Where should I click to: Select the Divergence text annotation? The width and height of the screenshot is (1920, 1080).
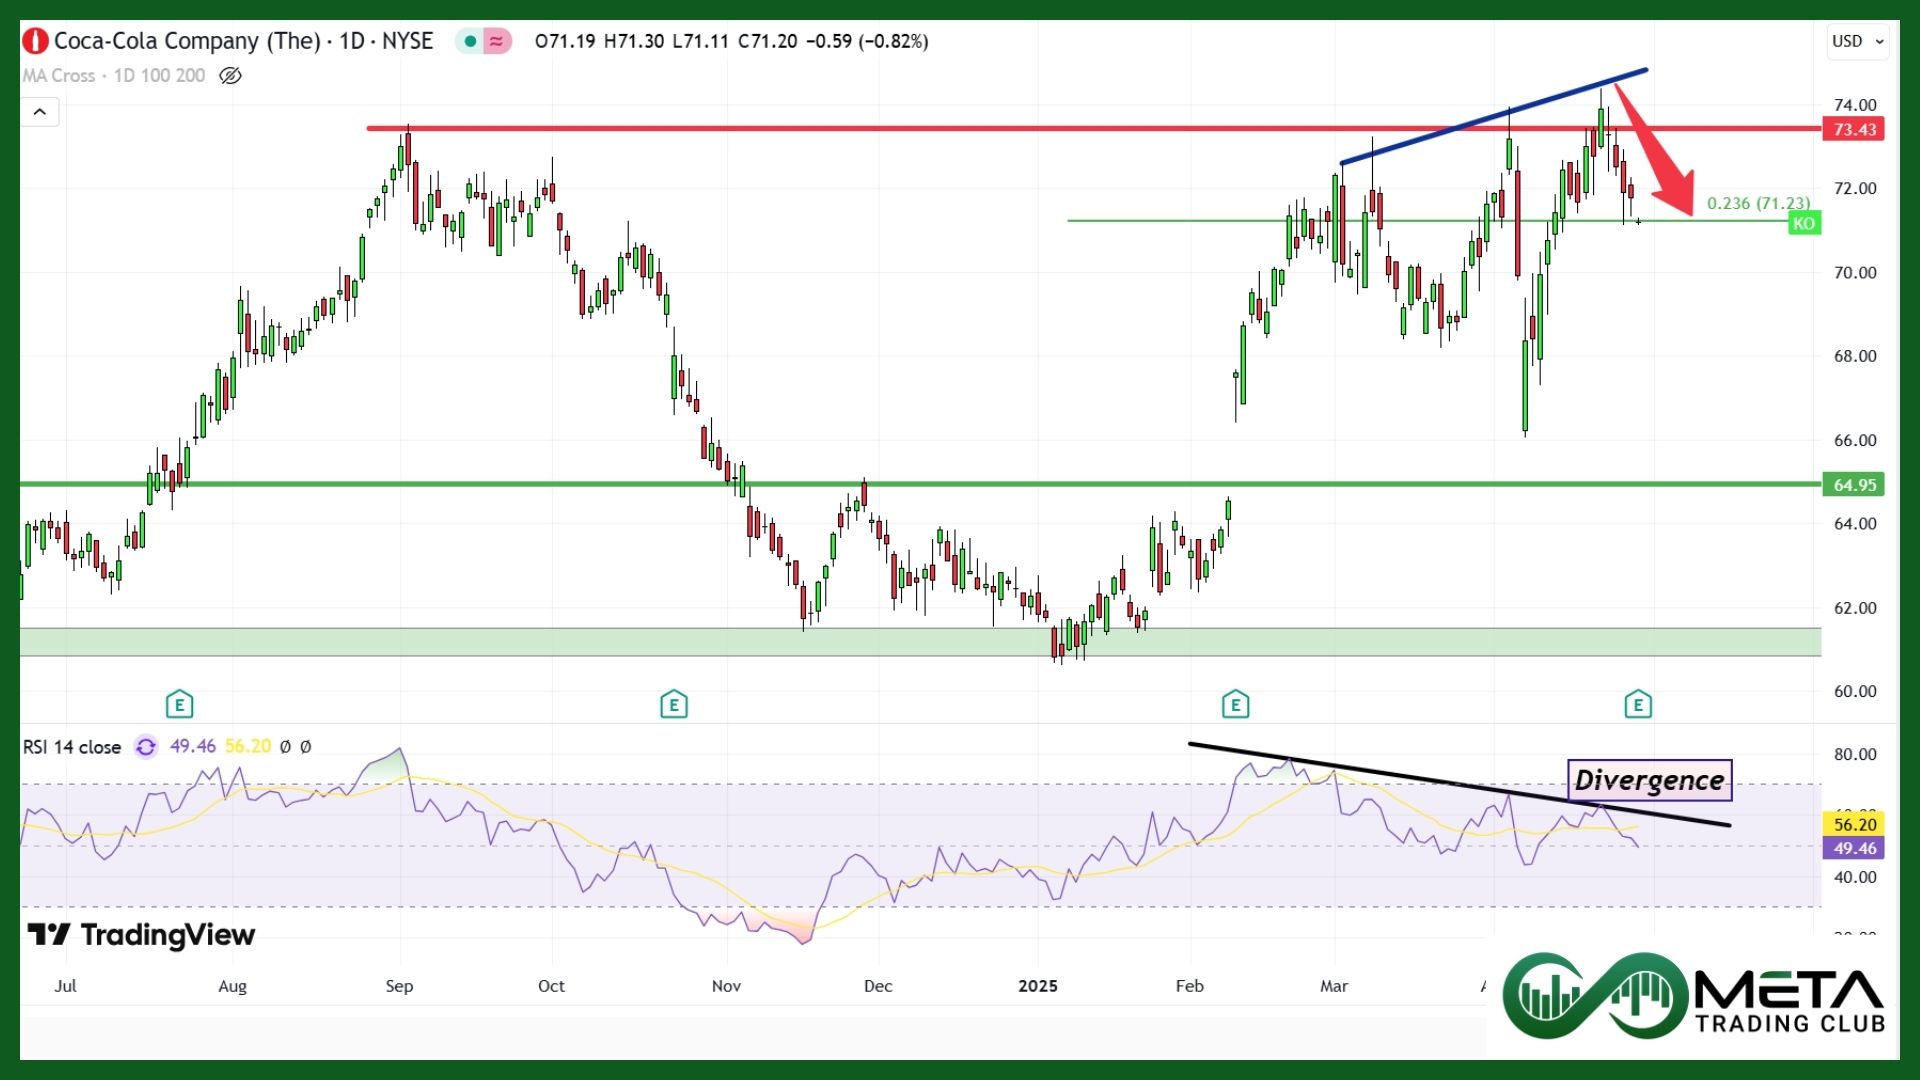pos(1649,780)
